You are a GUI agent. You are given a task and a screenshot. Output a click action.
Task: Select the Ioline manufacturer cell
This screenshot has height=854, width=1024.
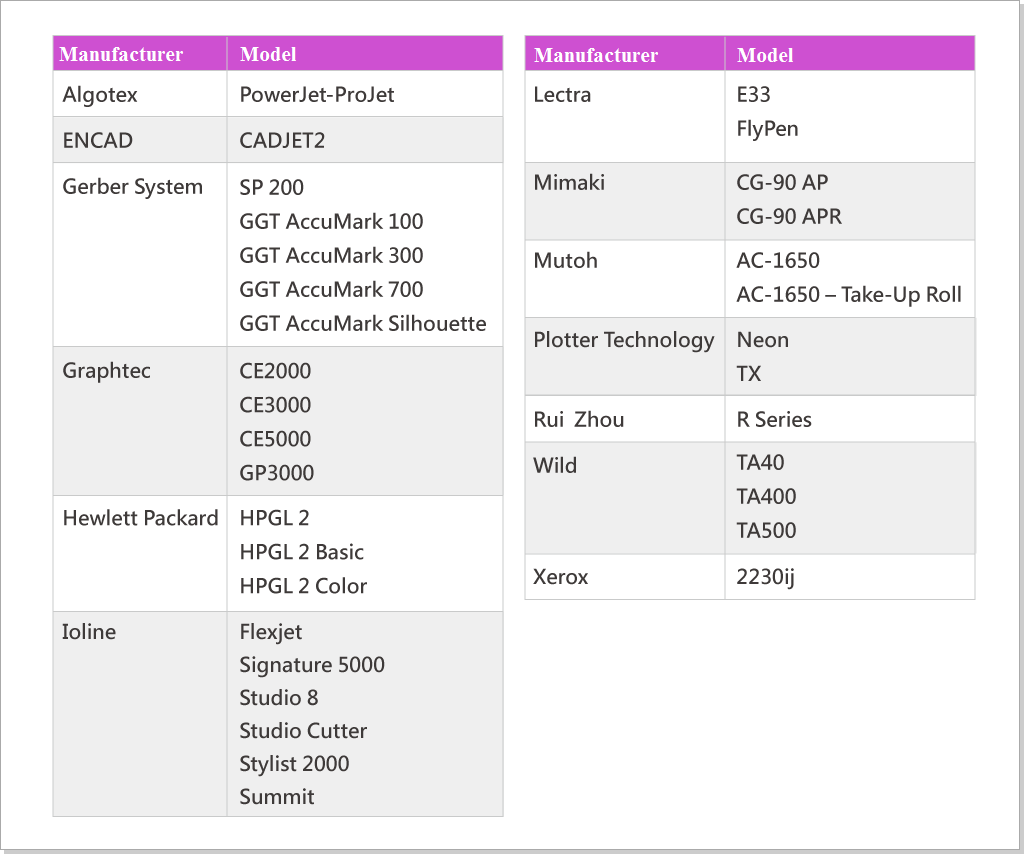tap(89, 632)
